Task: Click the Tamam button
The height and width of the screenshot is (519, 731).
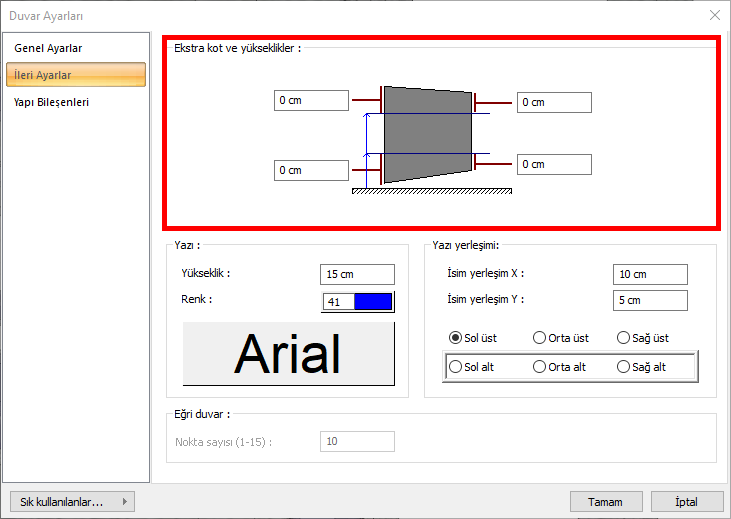Action: (x=605, y=502)
